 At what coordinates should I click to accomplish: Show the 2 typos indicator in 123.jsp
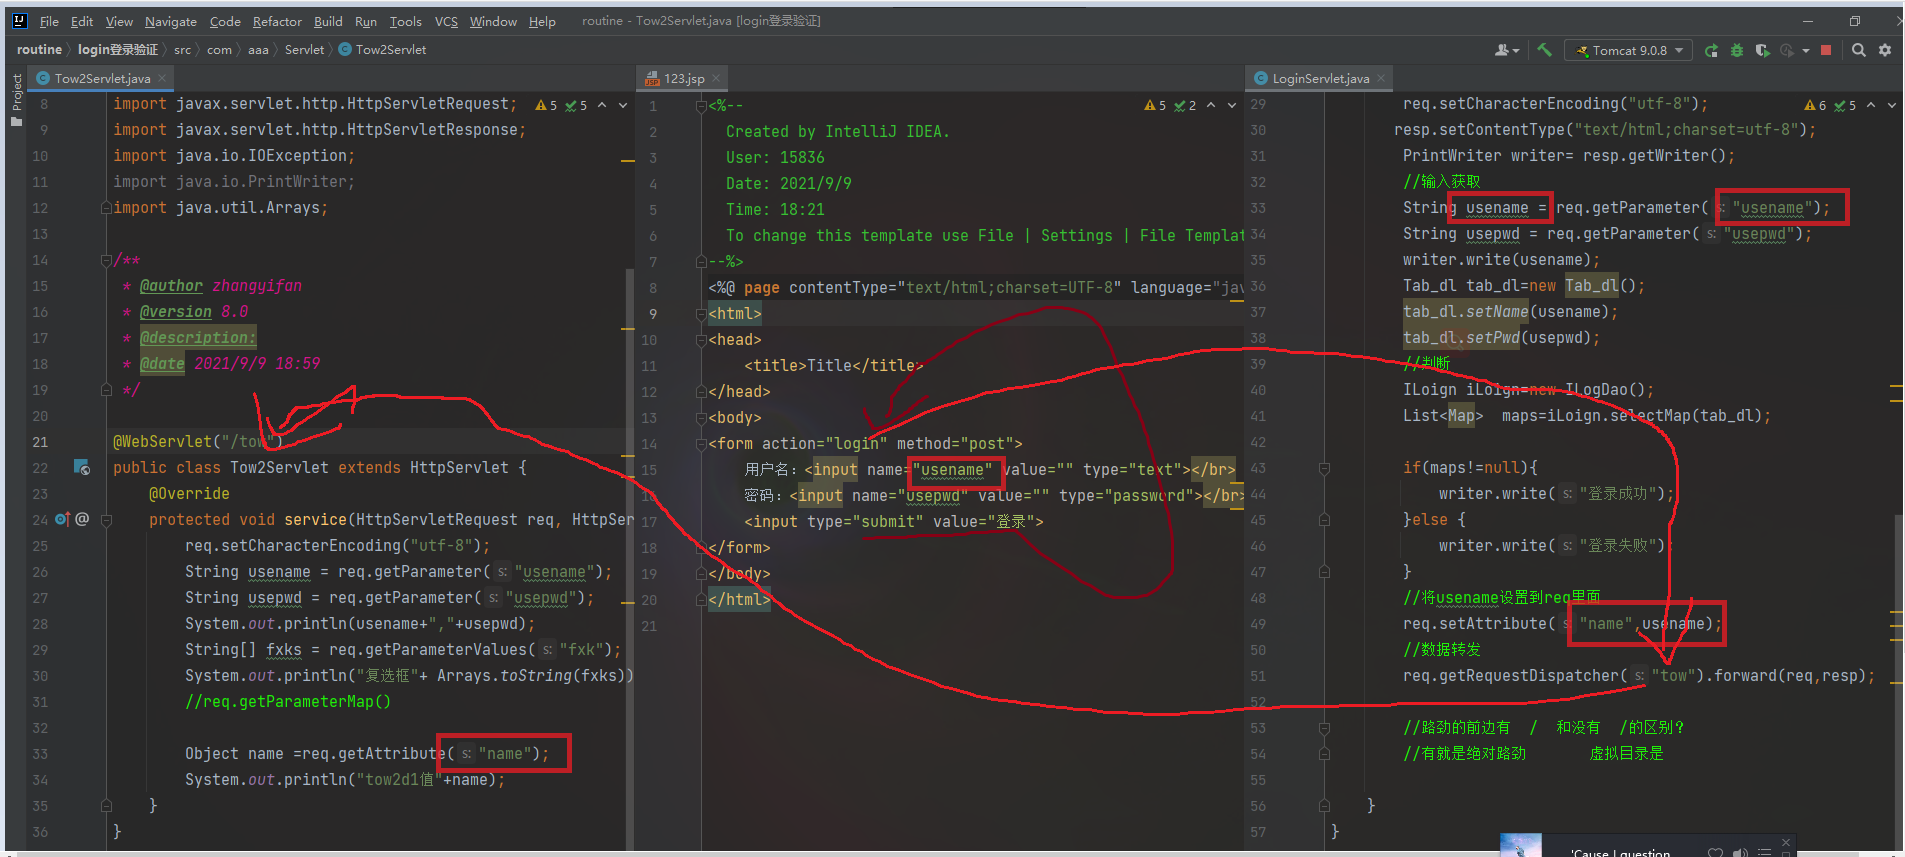(x=1185, y=105)
